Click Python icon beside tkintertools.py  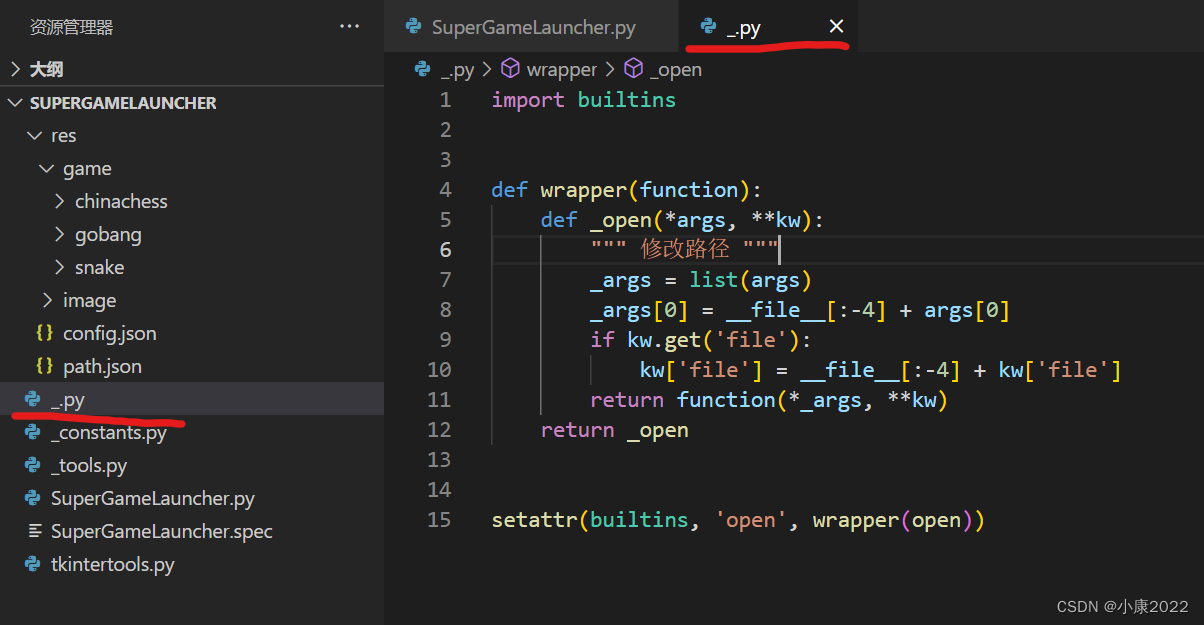(x=33, y=564)
